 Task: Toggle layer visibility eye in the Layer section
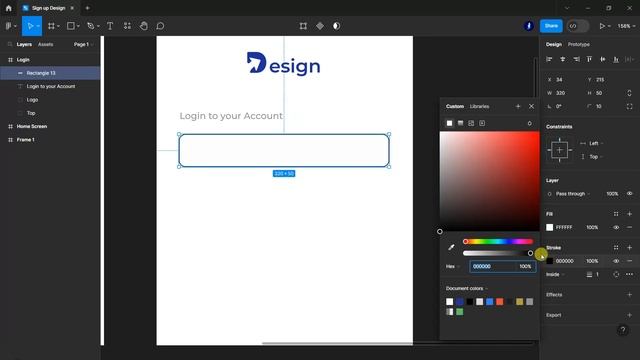630,193
